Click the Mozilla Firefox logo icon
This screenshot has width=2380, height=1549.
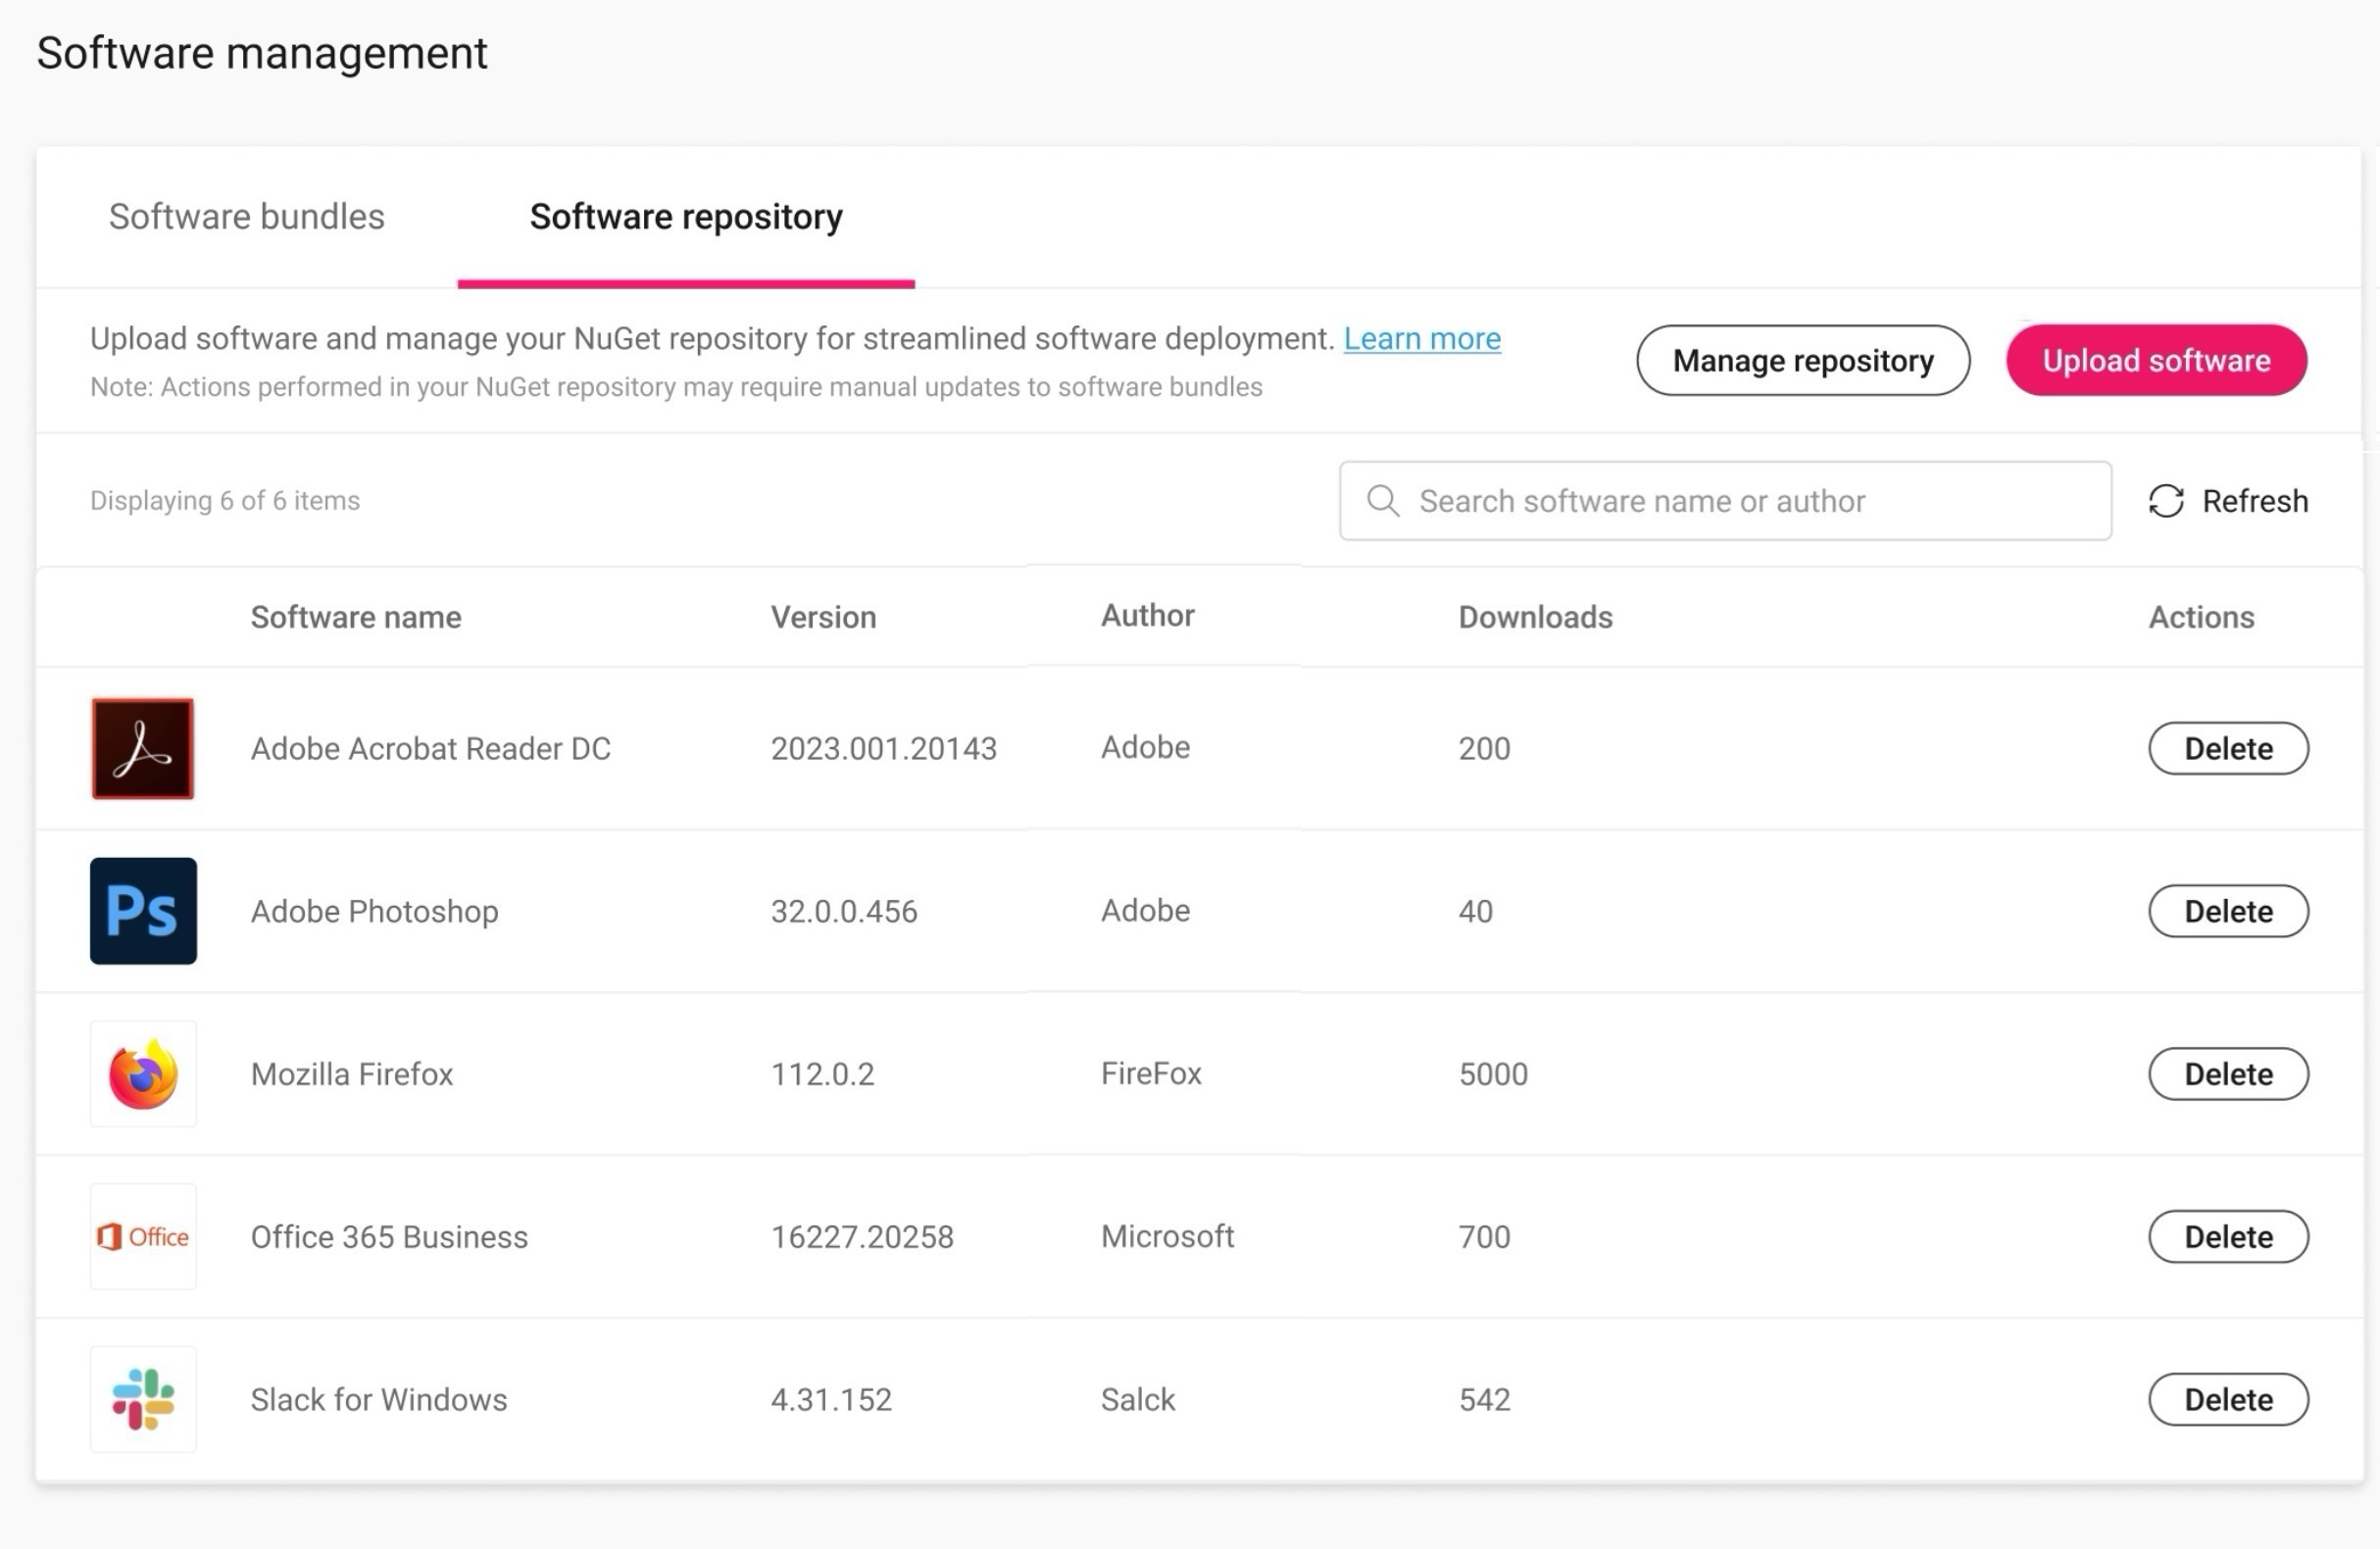coord(143,1073)
